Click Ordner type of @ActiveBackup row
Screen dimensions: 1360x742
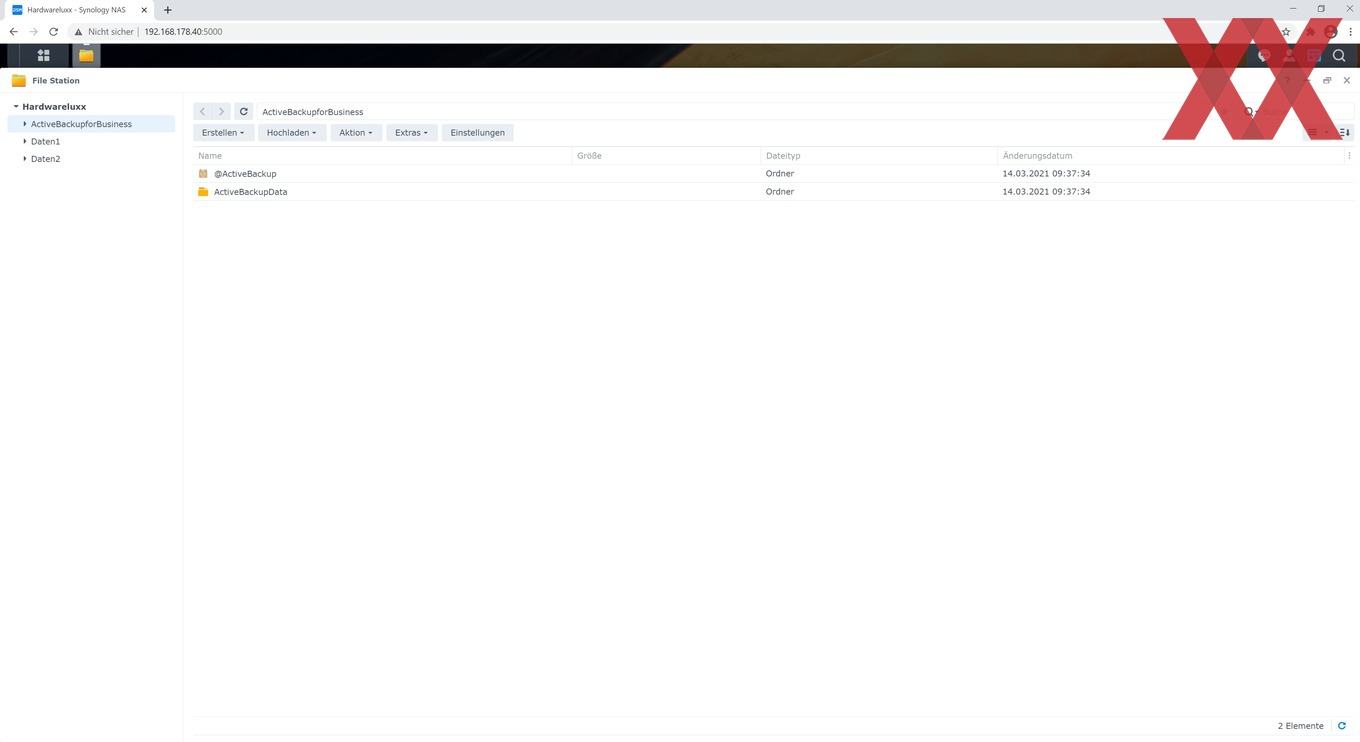pyautogui.click(x=780, y=174)
